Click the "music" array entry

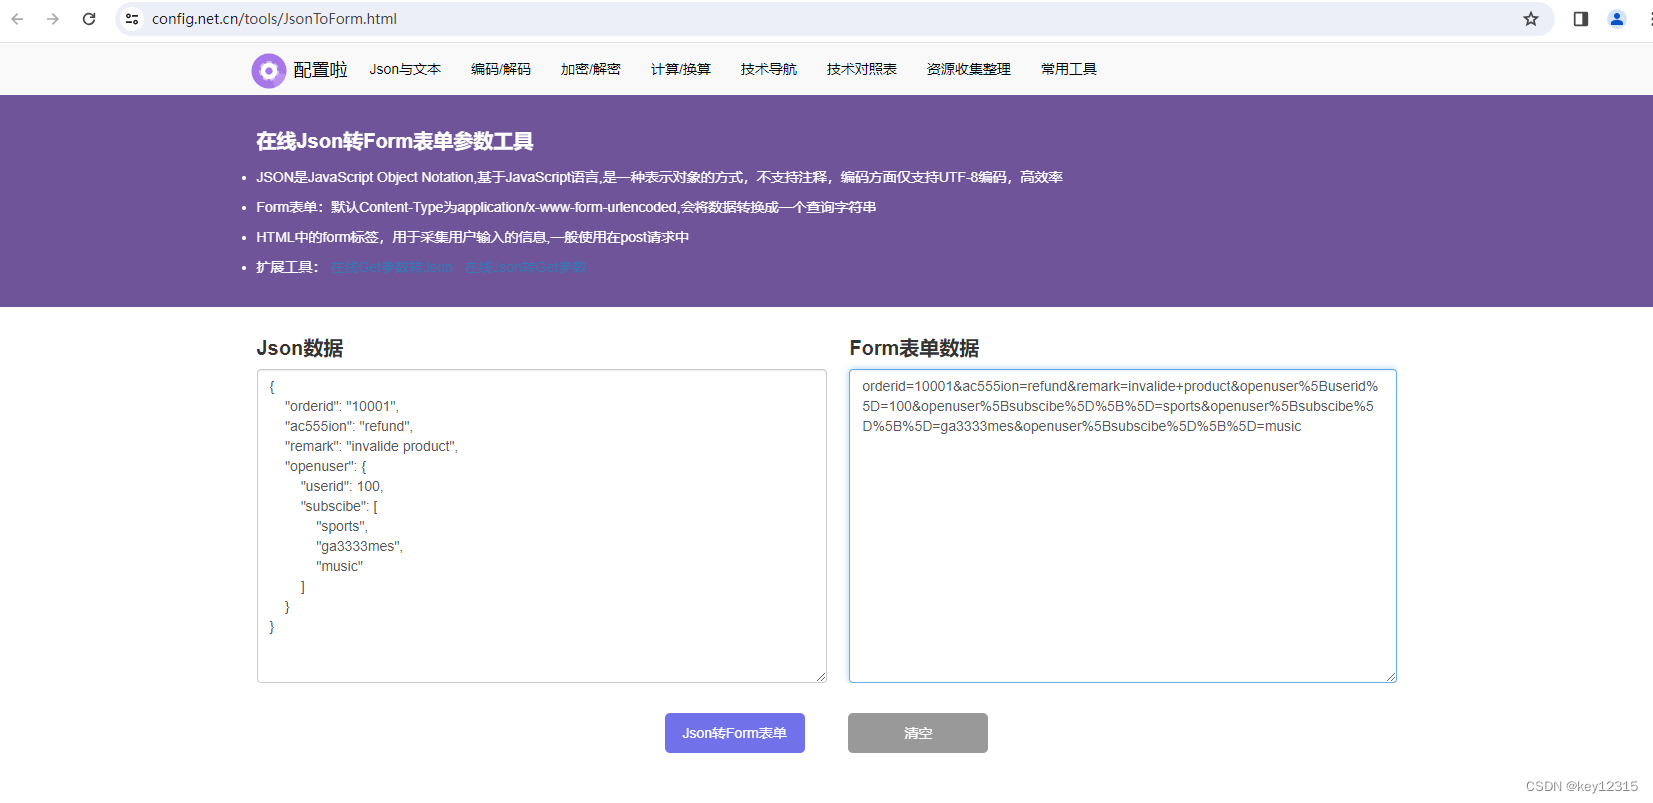[340, 566]
